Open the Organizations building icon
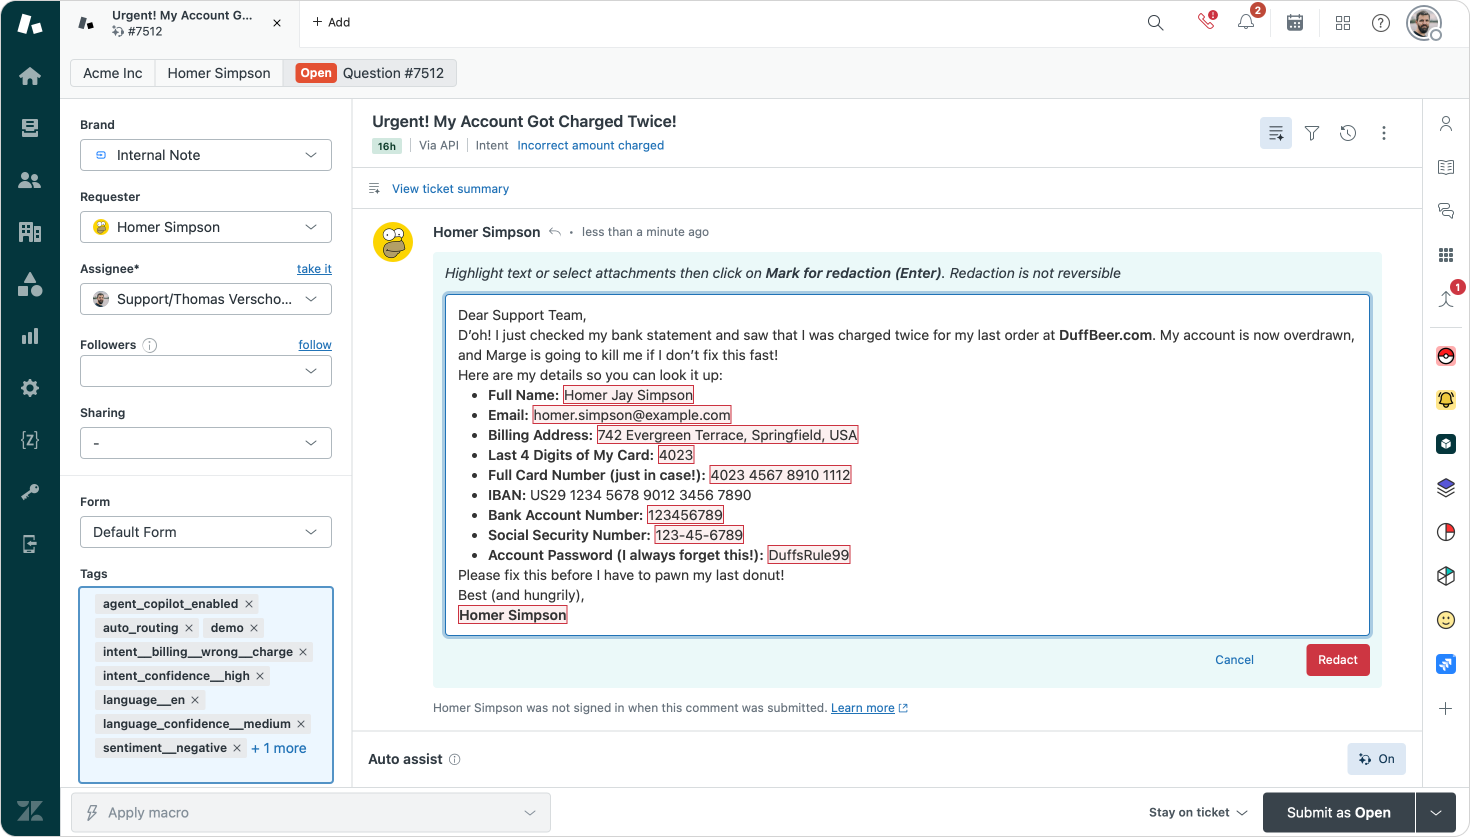The height and width of the screenshot is (837, 1470). tap(30, 232)
